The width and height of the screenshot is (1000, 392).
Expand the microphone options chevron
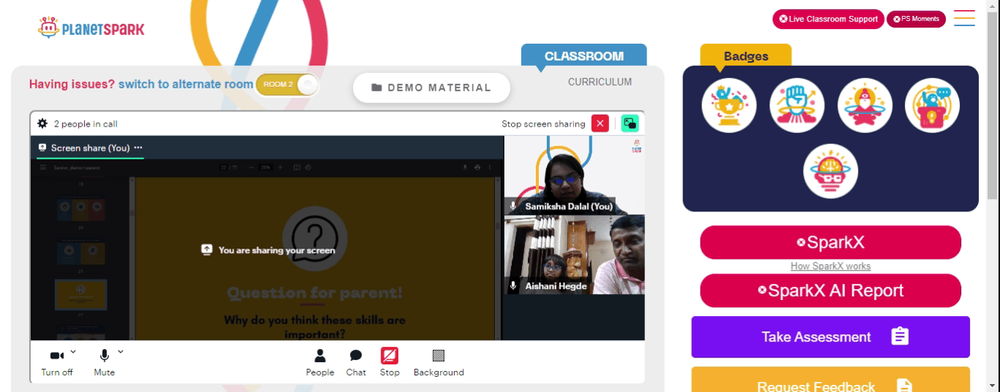(x=121, y=351)
